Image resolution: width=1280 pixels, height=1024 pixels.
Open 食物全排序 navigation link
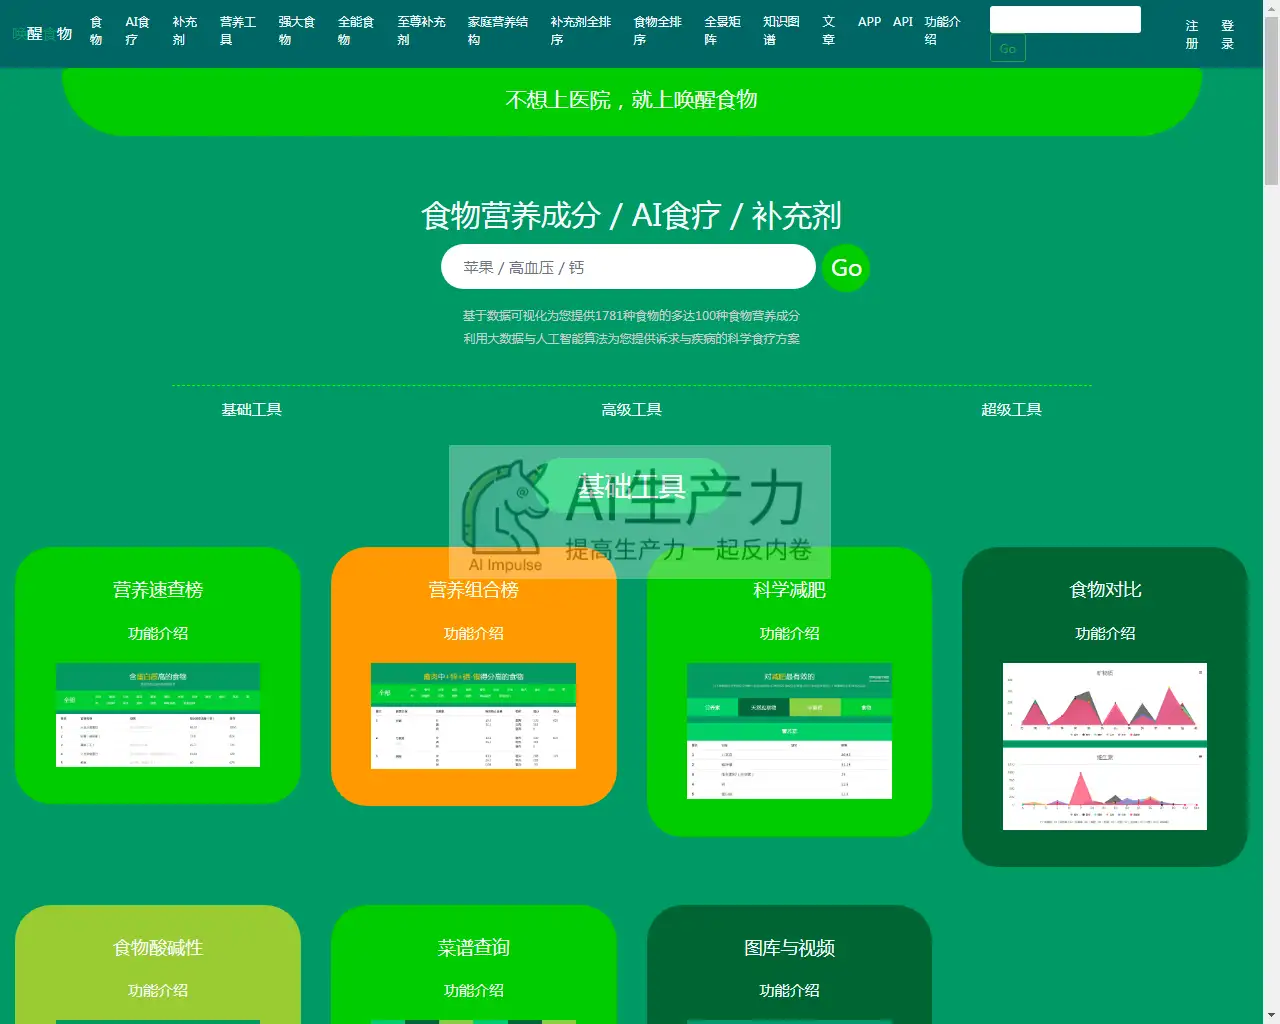pyautogui.click(x=657, y=31)
